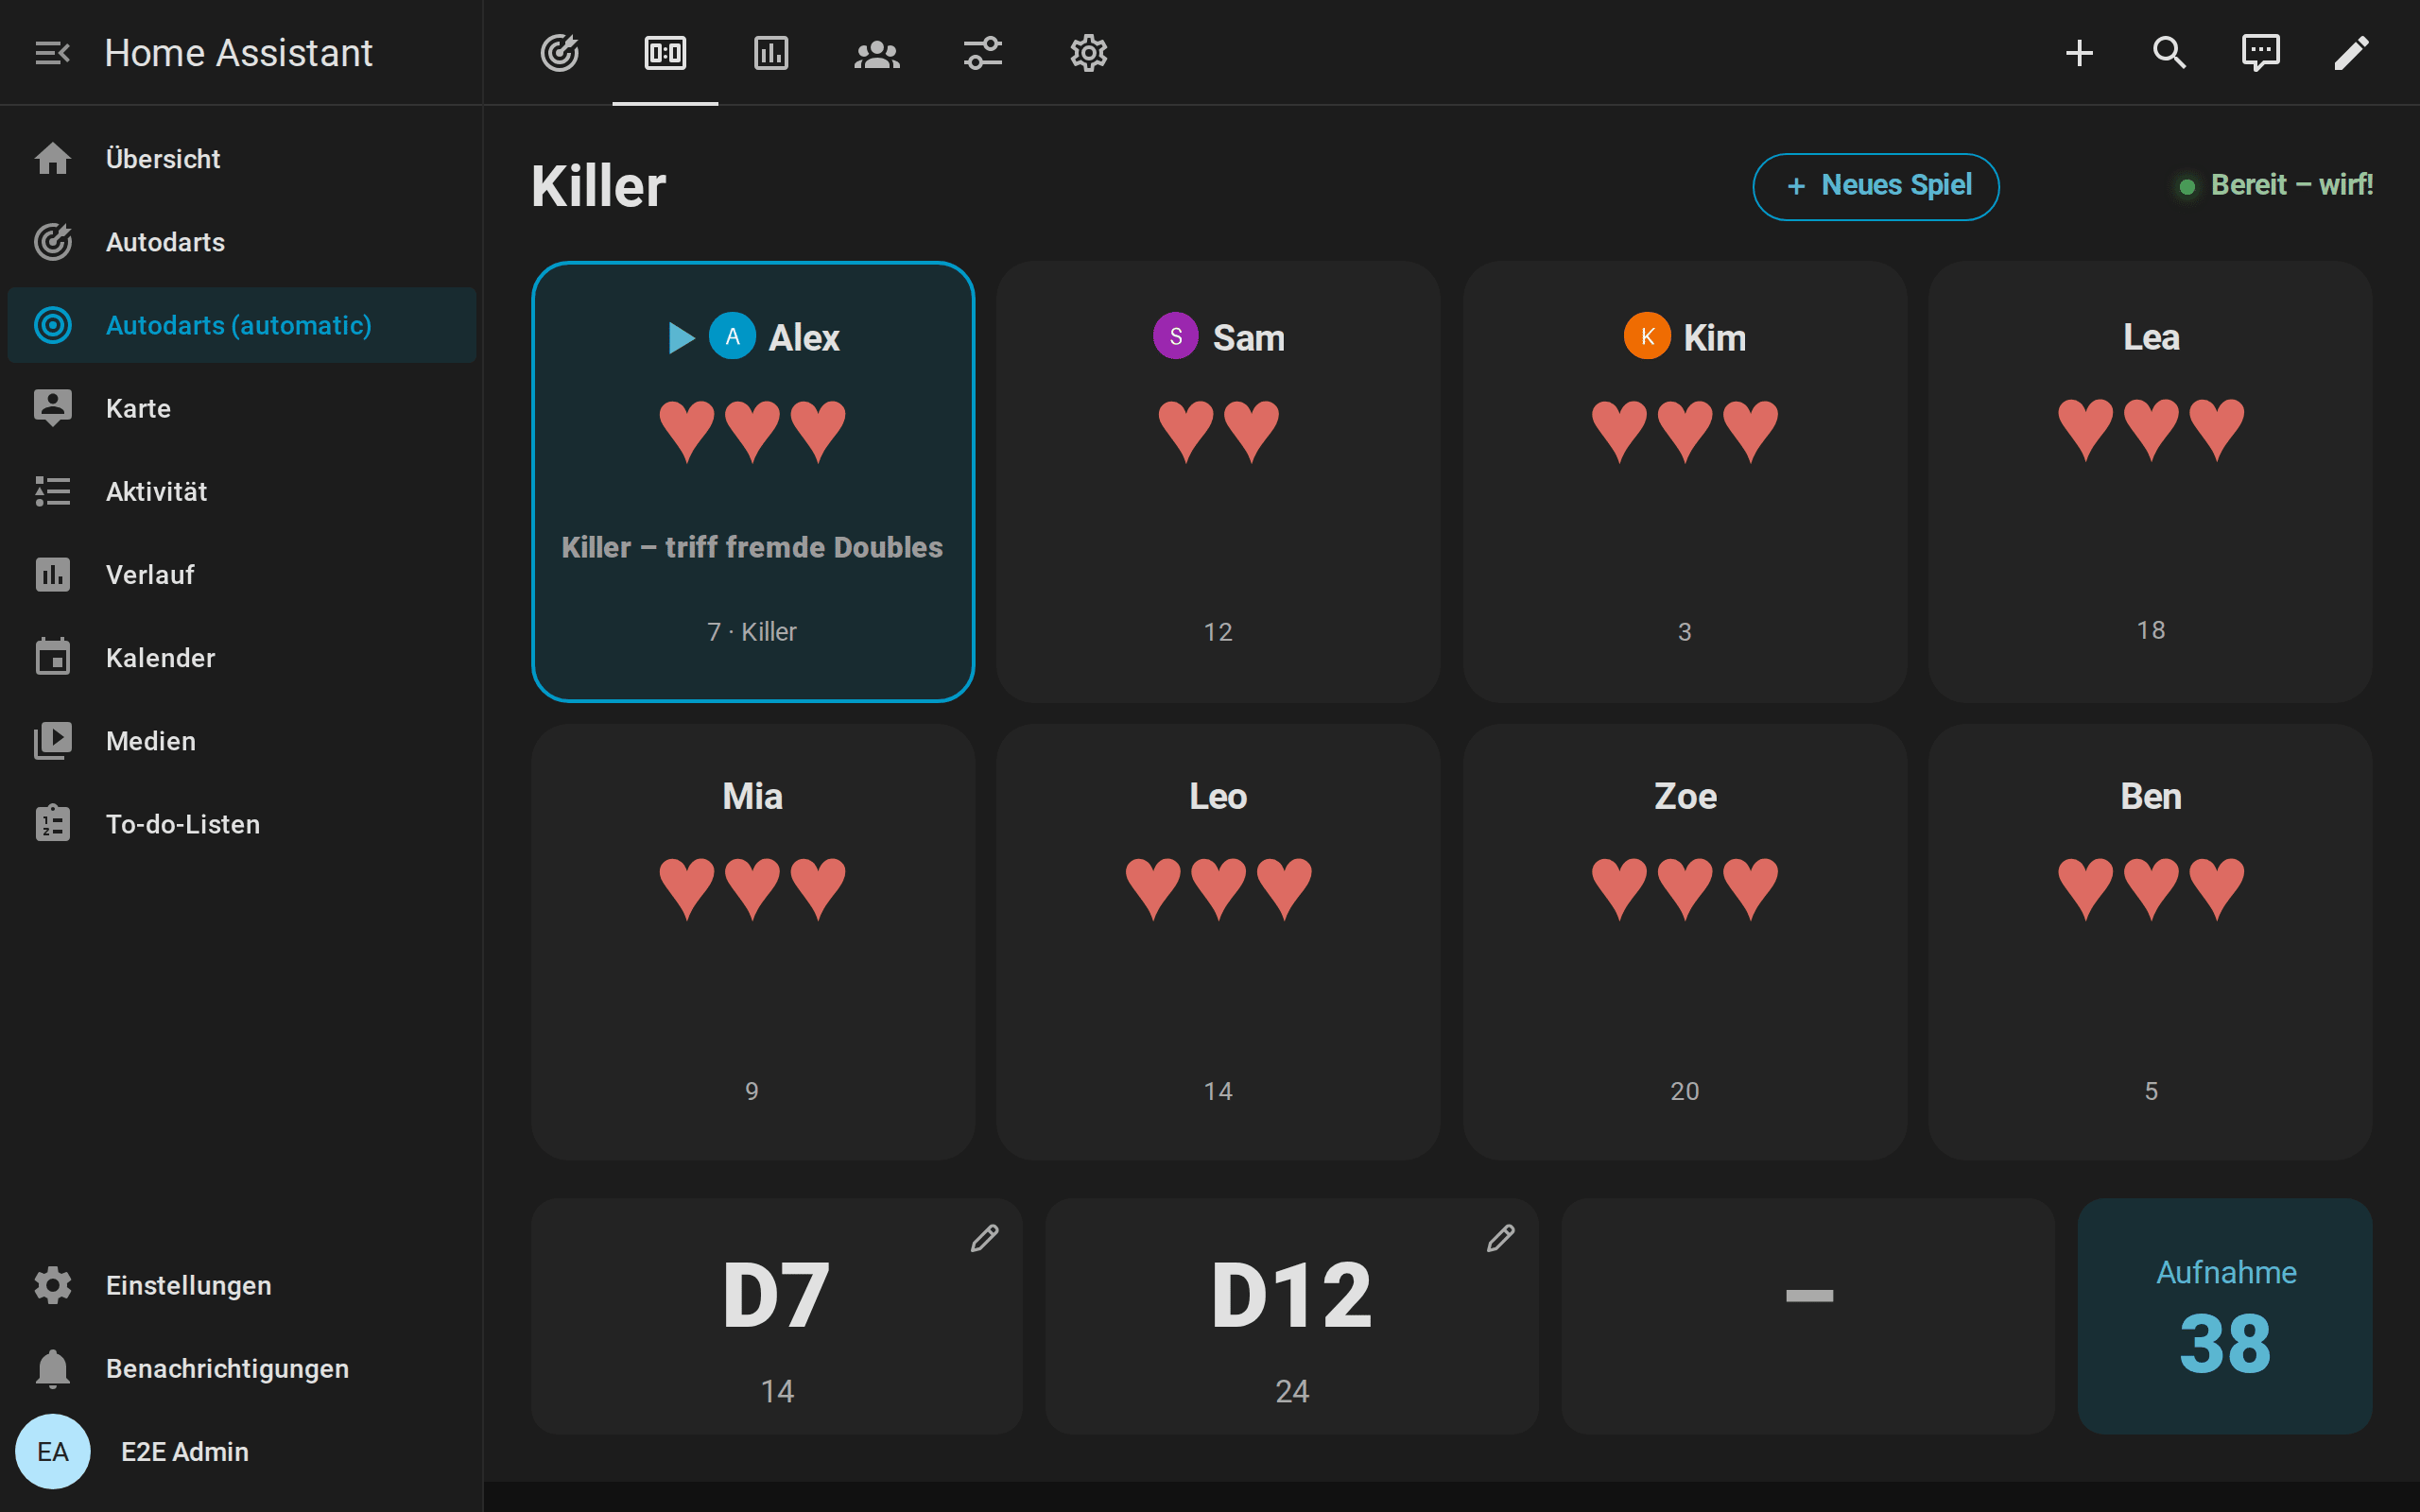Select Leo's player card
This screenshot has height=1512, width=2420.
(1218, 942)
